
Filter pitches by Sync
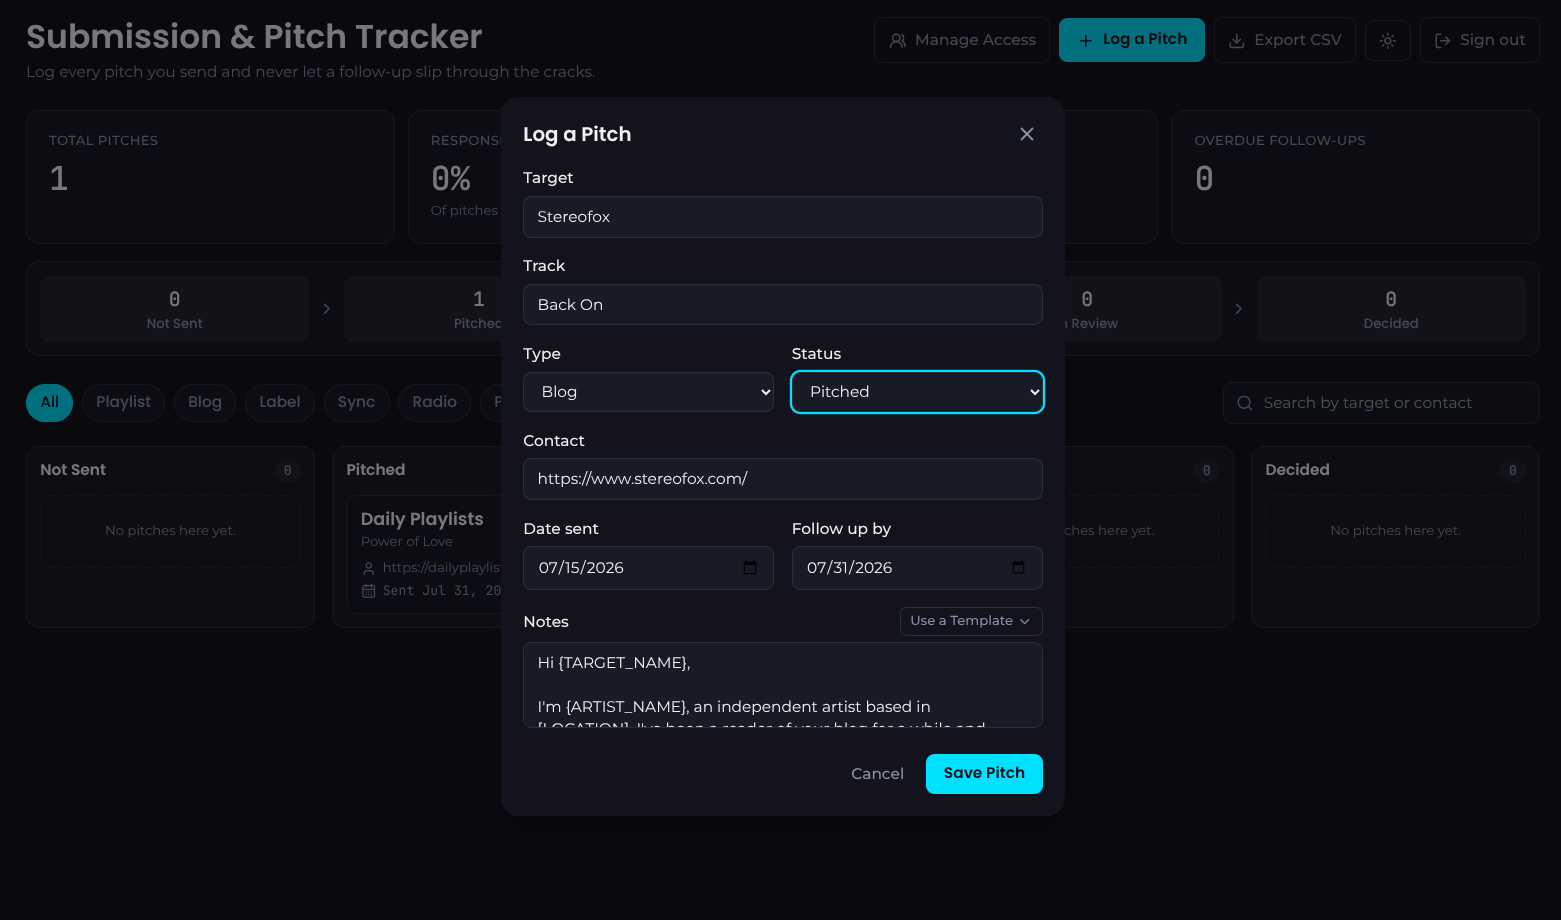(356, 403)
